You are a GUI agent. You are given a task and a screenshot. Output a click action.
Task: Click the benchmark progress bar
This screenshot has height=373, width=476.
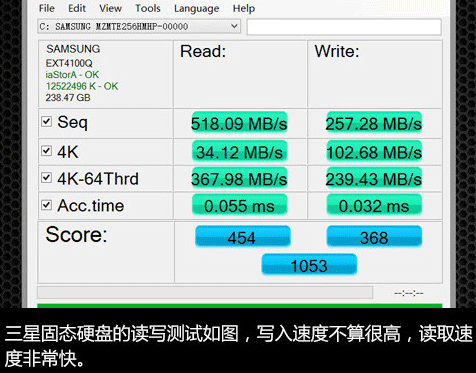click(205, 293)
